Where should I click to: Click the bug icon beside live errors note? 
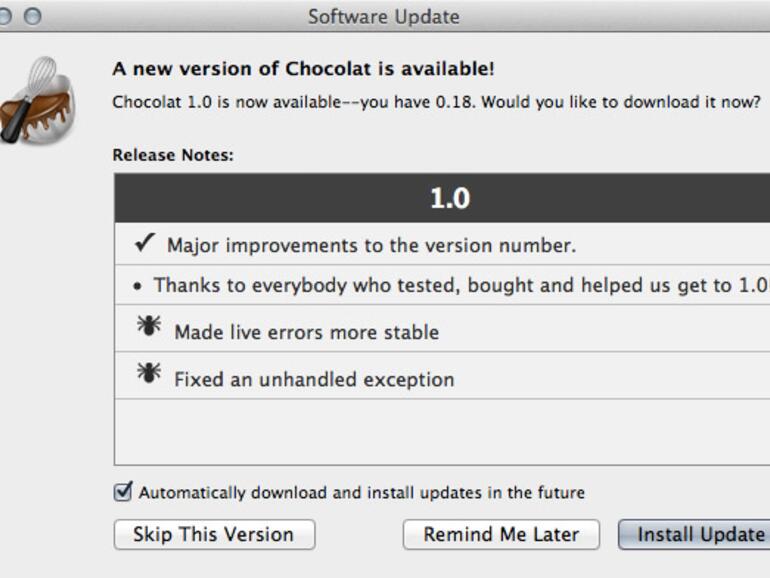146,329
